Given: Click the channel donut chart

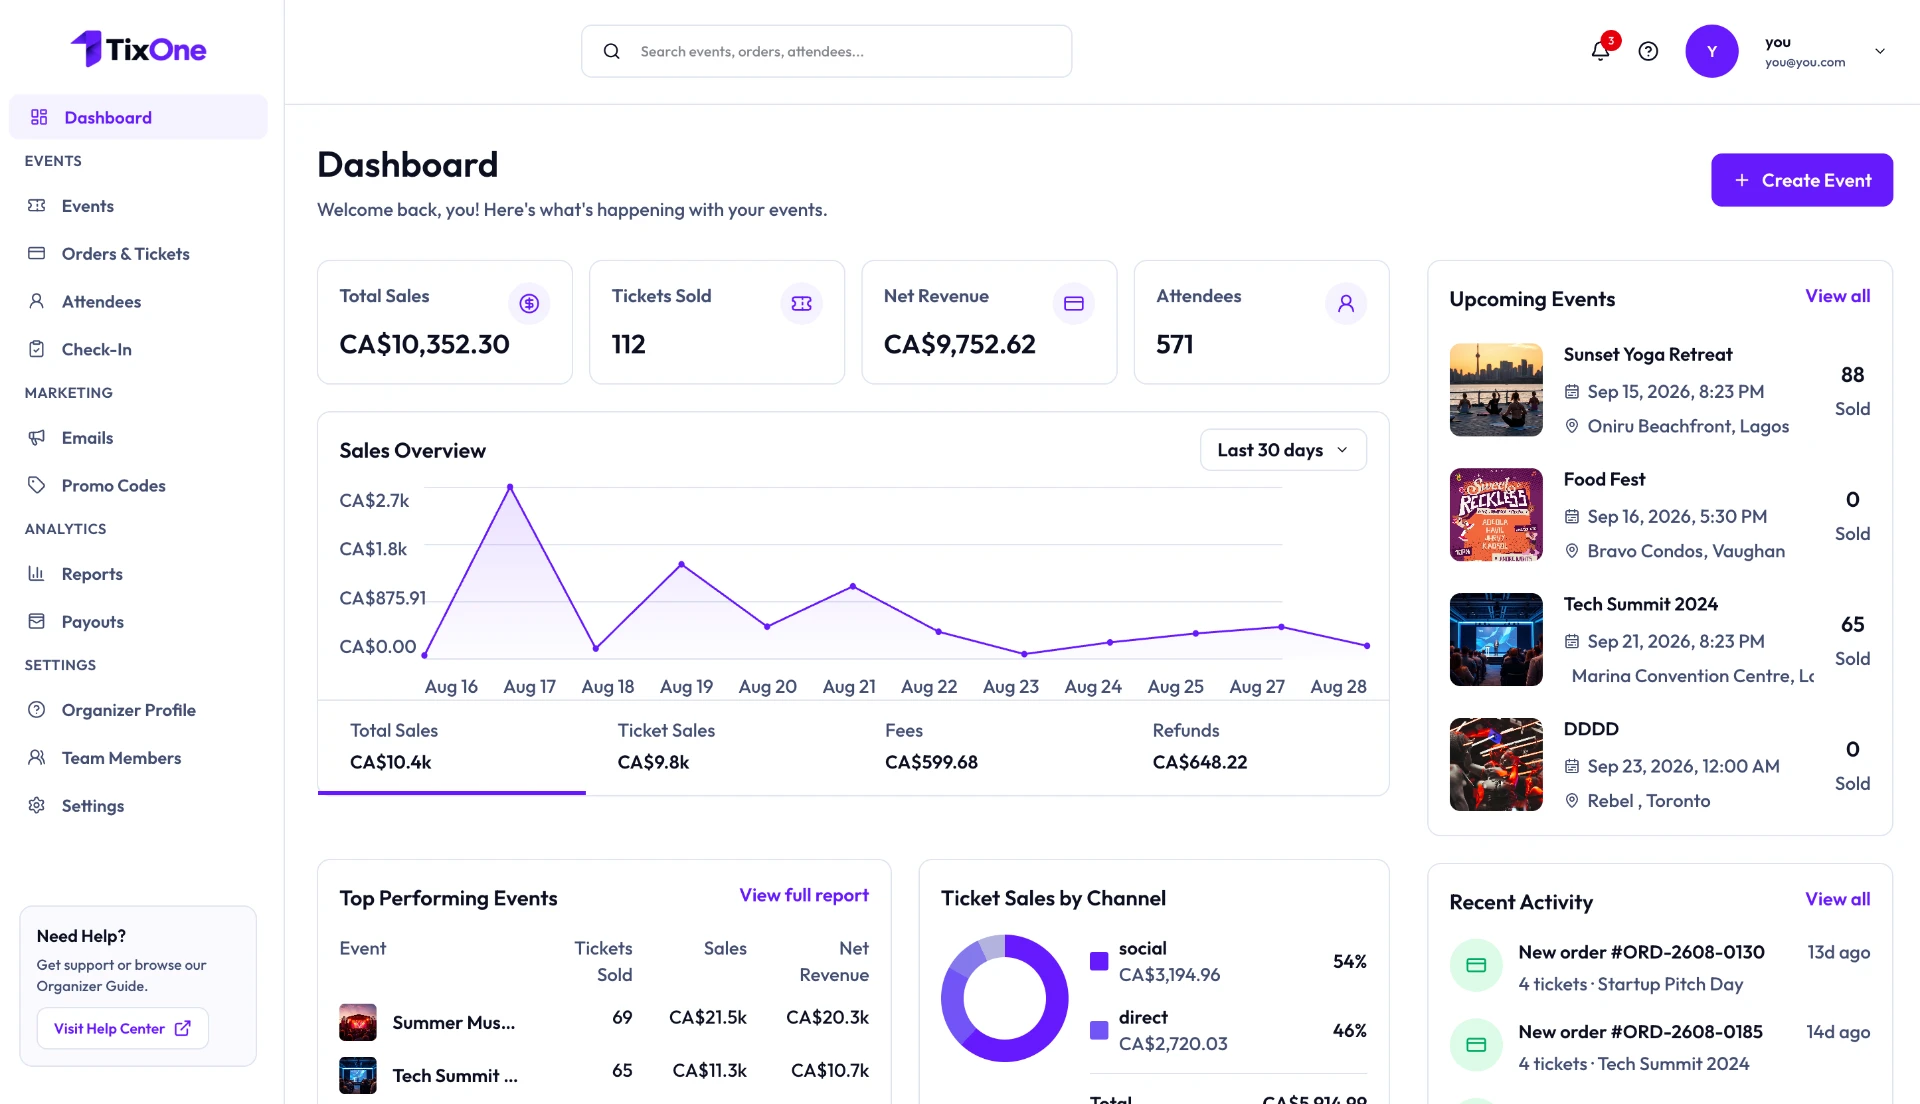Looking at the screenshot, I should click(1004, 998).
